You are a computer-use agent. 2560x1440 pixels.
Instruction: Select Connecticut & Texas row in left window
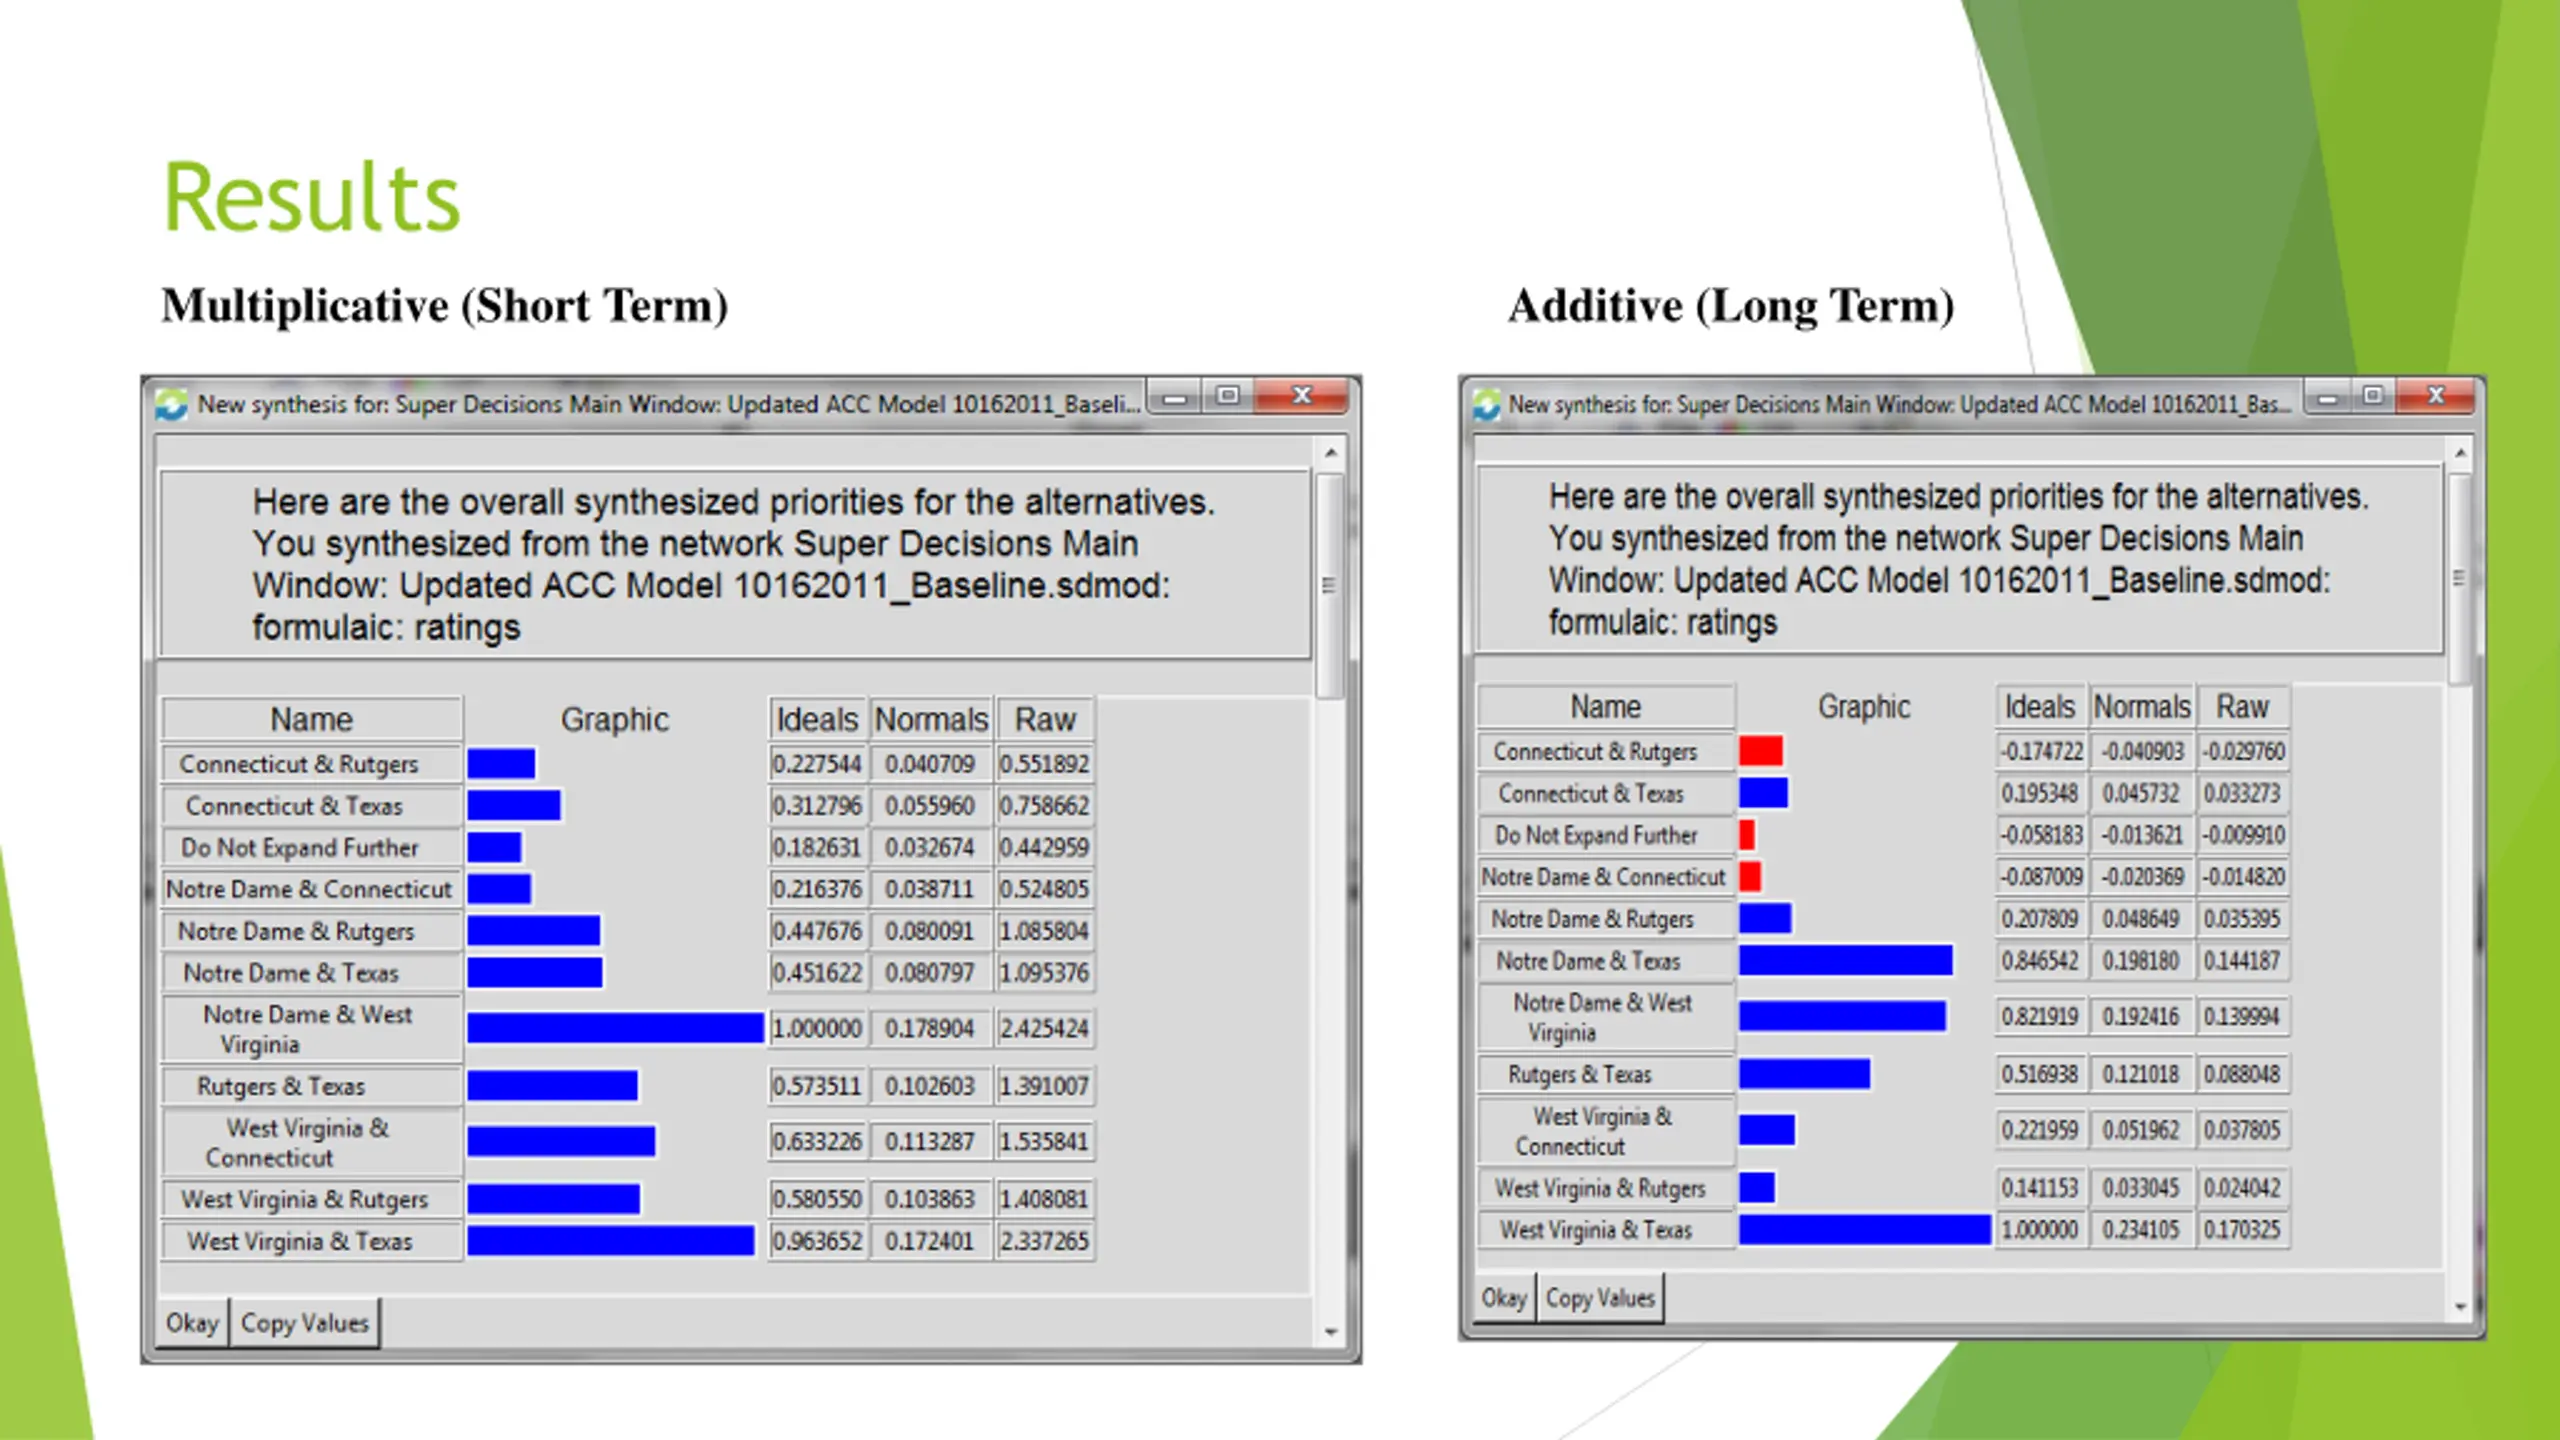tap(312, 806)
